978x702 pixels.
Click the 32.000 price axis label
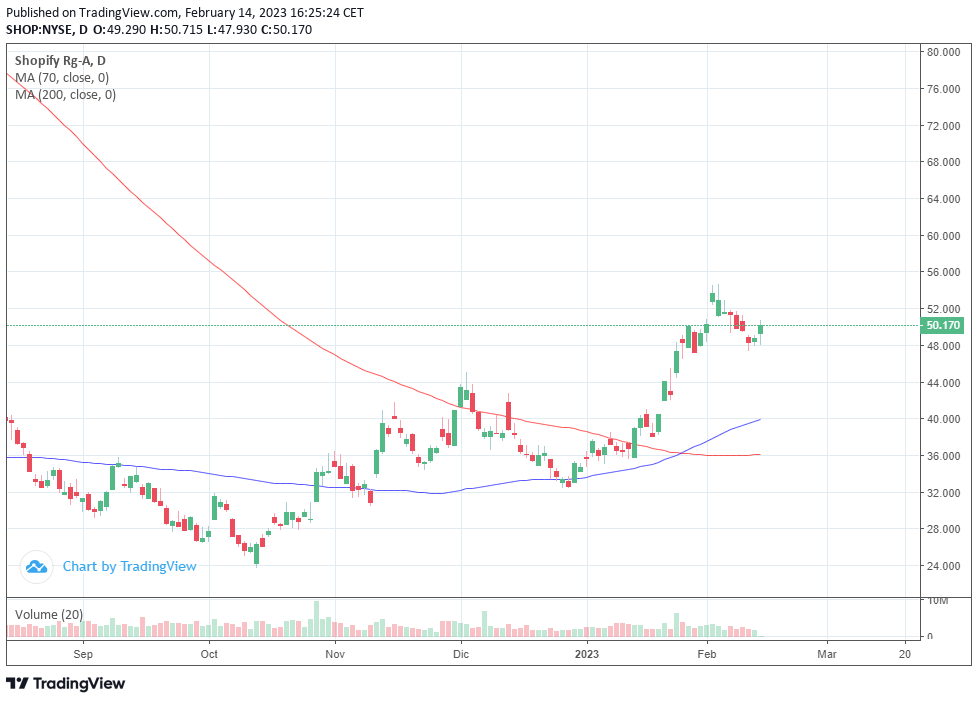click(943, 492)
